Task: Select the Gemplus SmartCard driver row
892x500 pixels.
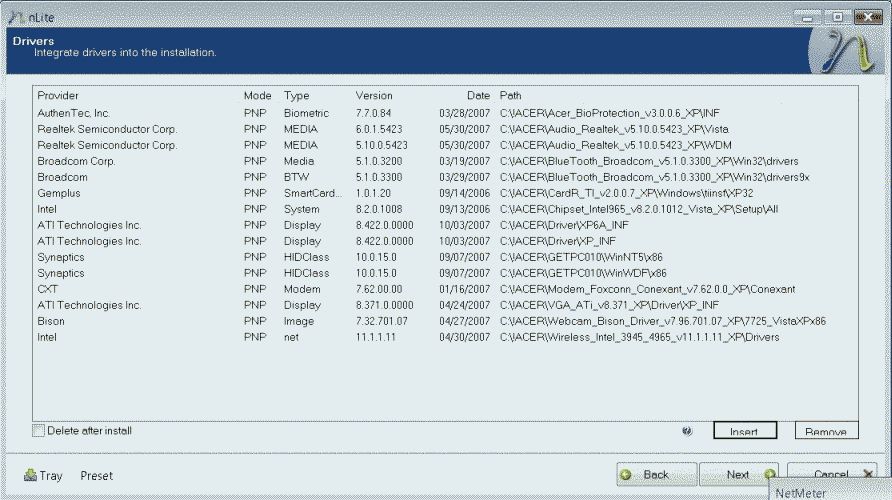Action: click(x=445, y=193)
